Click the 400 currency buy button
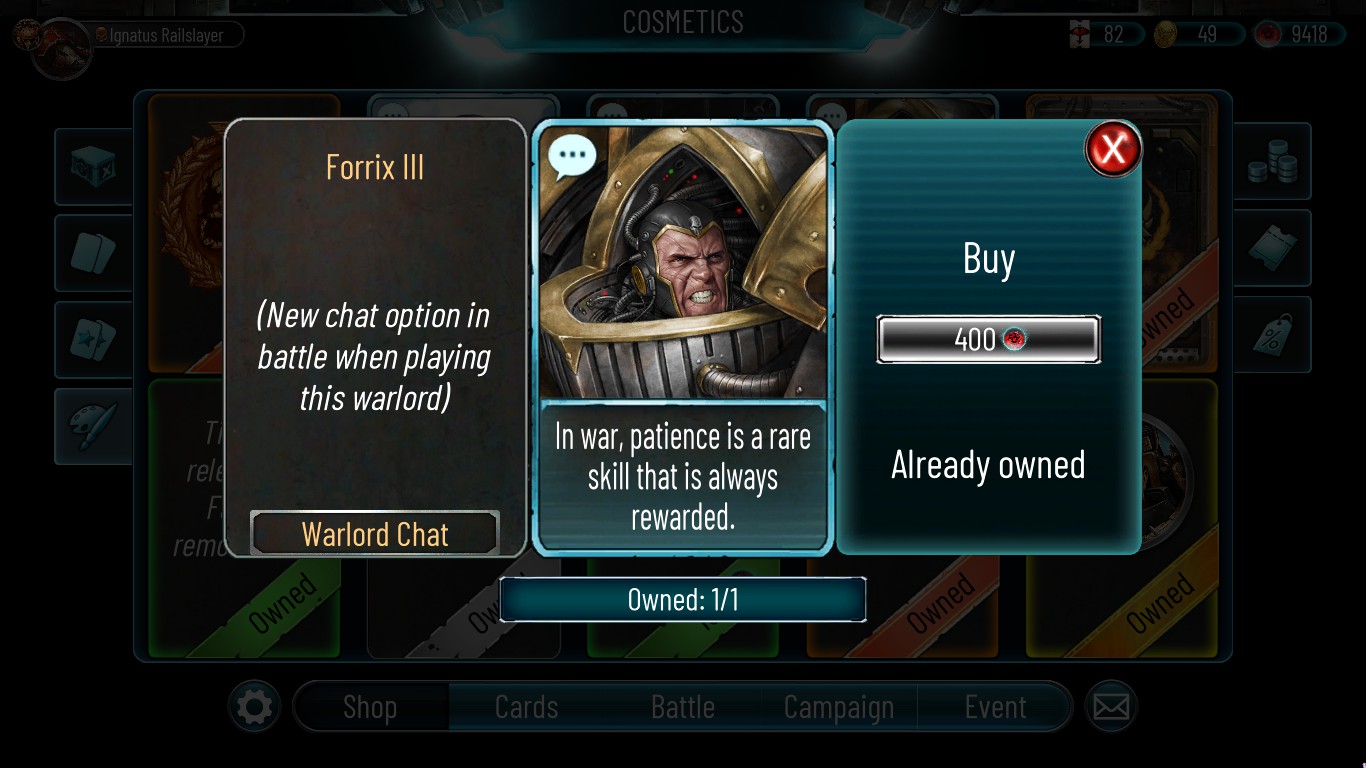 pos(988,340)
